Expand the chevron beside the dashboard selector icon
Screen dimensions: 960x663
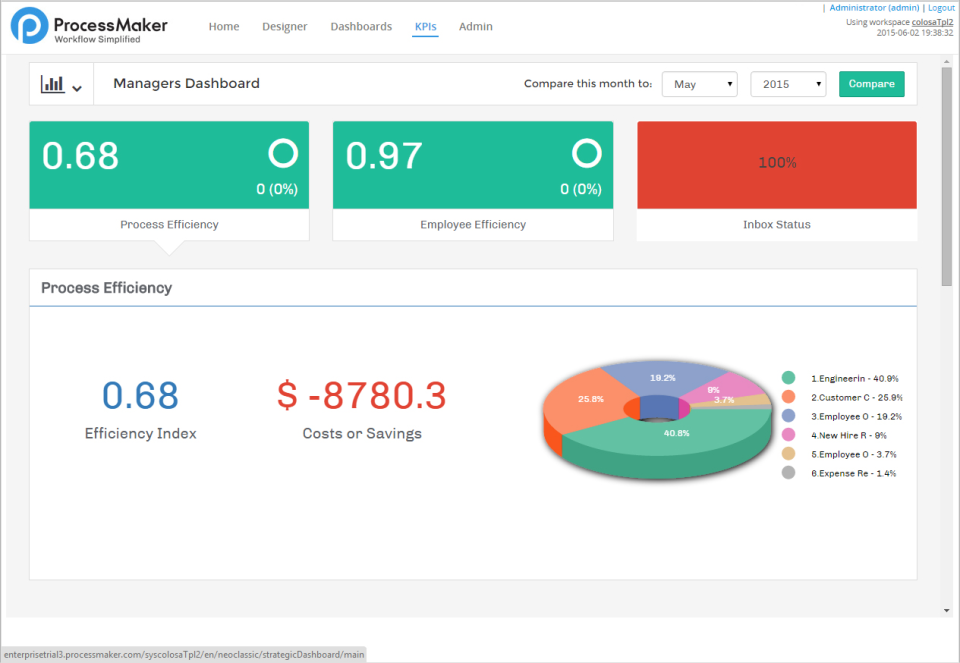tap(77, 88)
